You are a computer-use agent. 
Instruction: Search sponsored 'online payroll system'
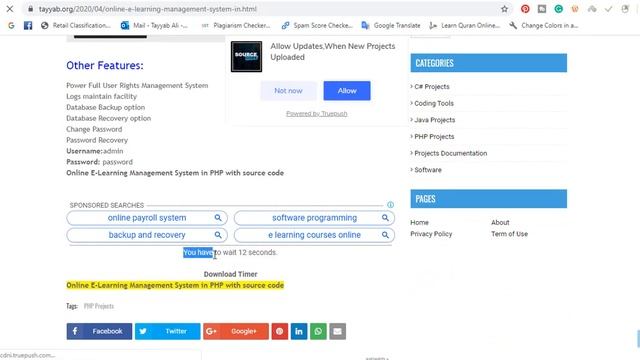coord(147,218)
